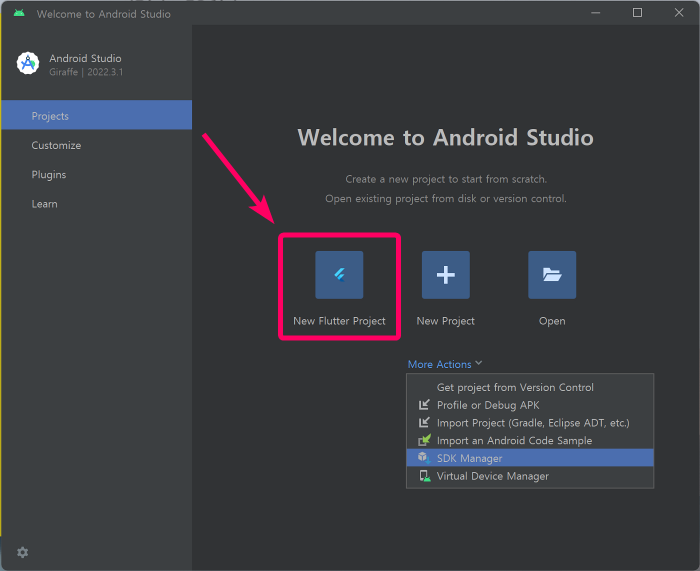Minimize the Welcome to Android Studio window
This screenshot has width=700, height=571.
point(596,13)
